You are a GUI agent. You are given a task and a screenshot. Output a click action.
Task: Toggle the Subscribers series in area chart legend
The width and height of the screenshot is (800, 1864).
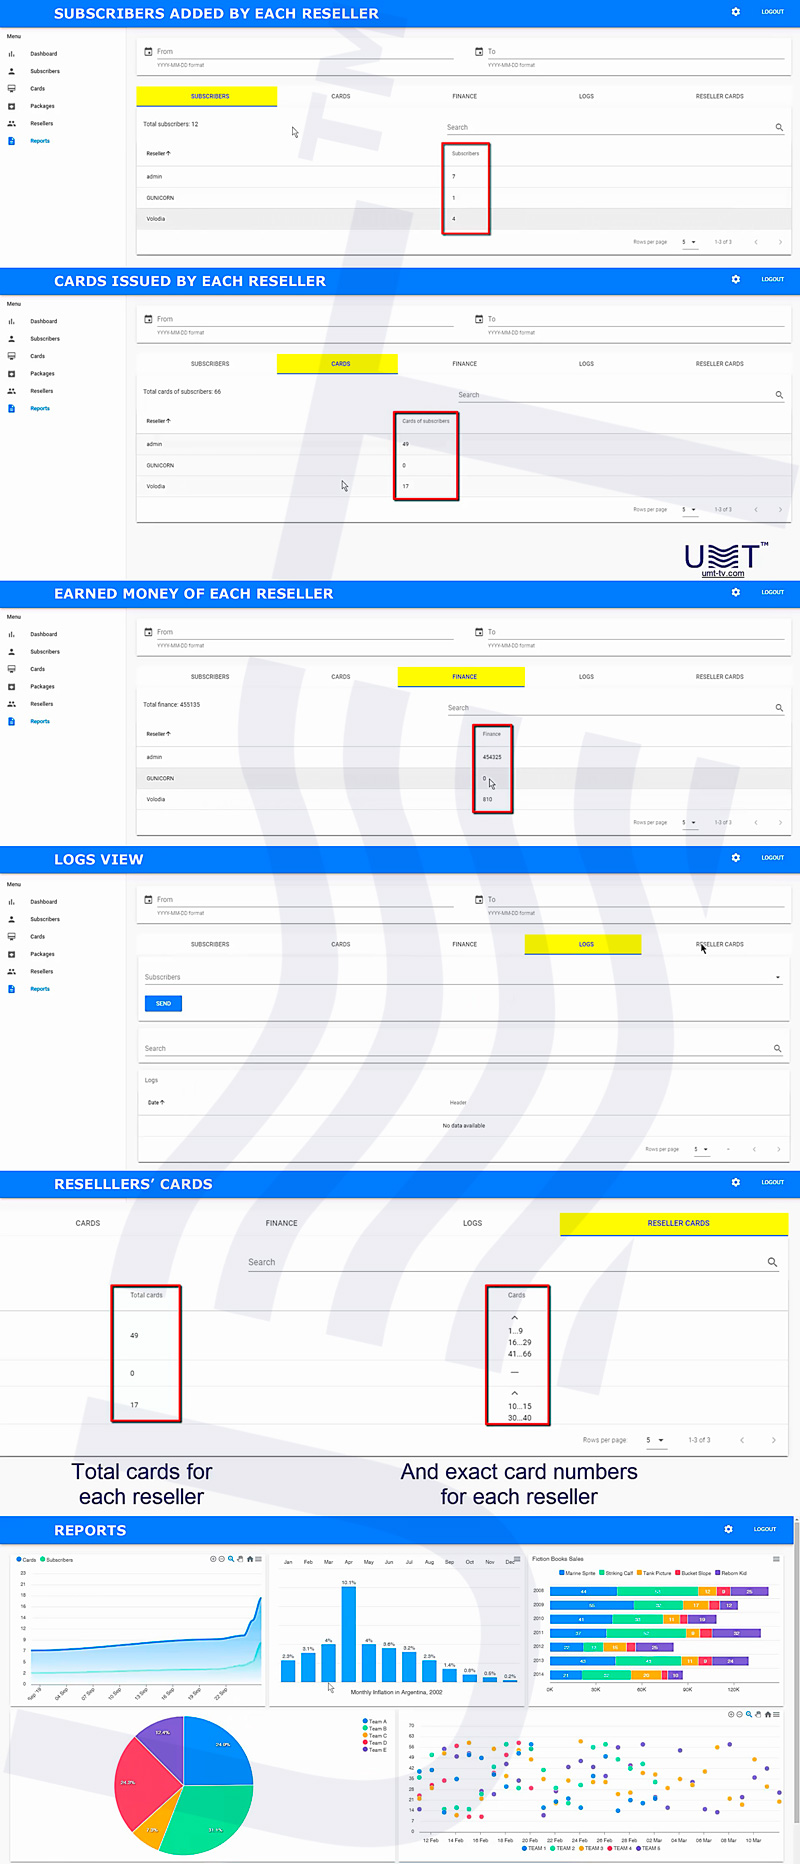(56, 1560)
